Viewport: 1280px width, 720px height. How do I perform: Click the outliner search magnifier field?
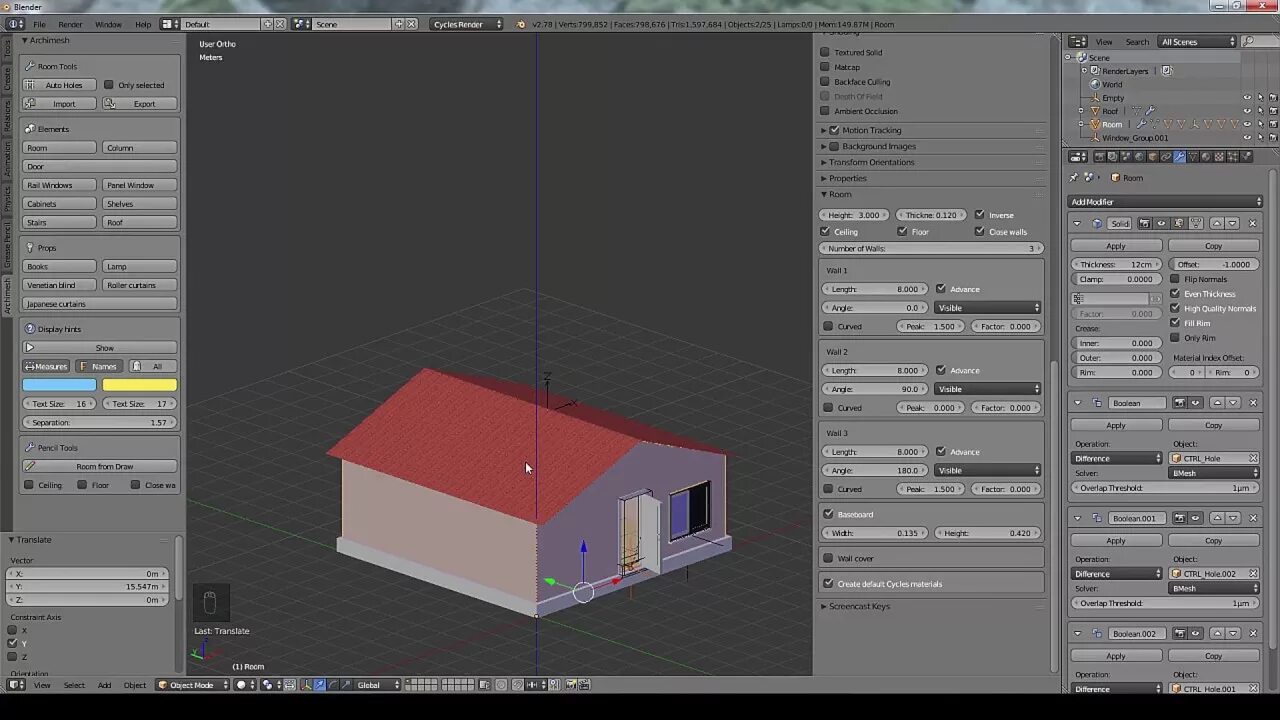(1261, 42)
